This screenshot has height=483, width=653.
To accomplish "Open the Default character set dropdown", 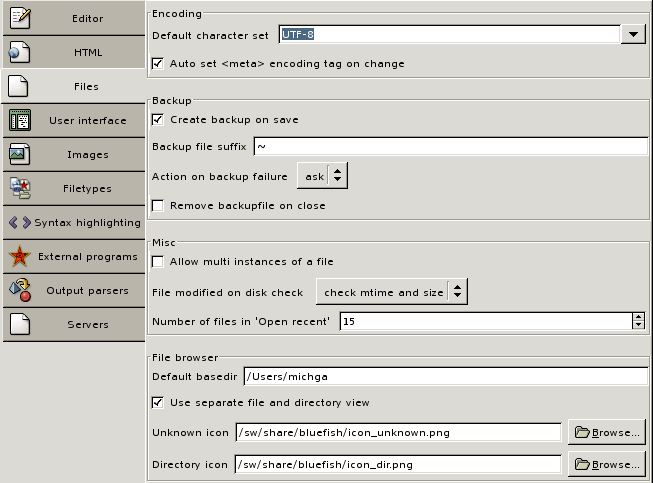I will tap(632, 35).
